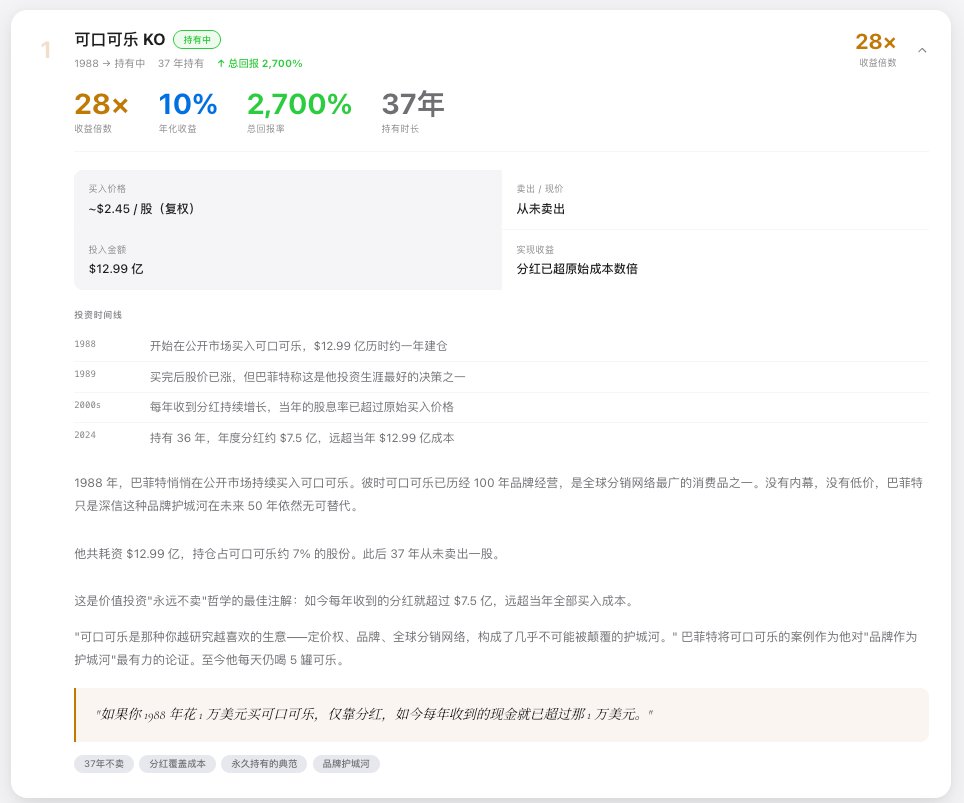Image resolution: width=964 pixels, height=803 pixels.
Task: Click the 卖出 / 现价 label
Action: point(540,189)
